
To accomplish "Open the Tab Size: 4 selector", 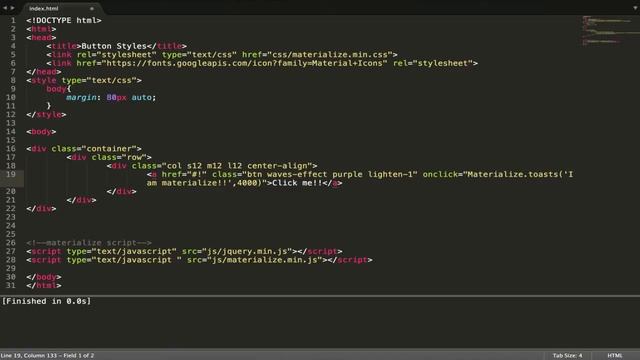I will point(567,356).
